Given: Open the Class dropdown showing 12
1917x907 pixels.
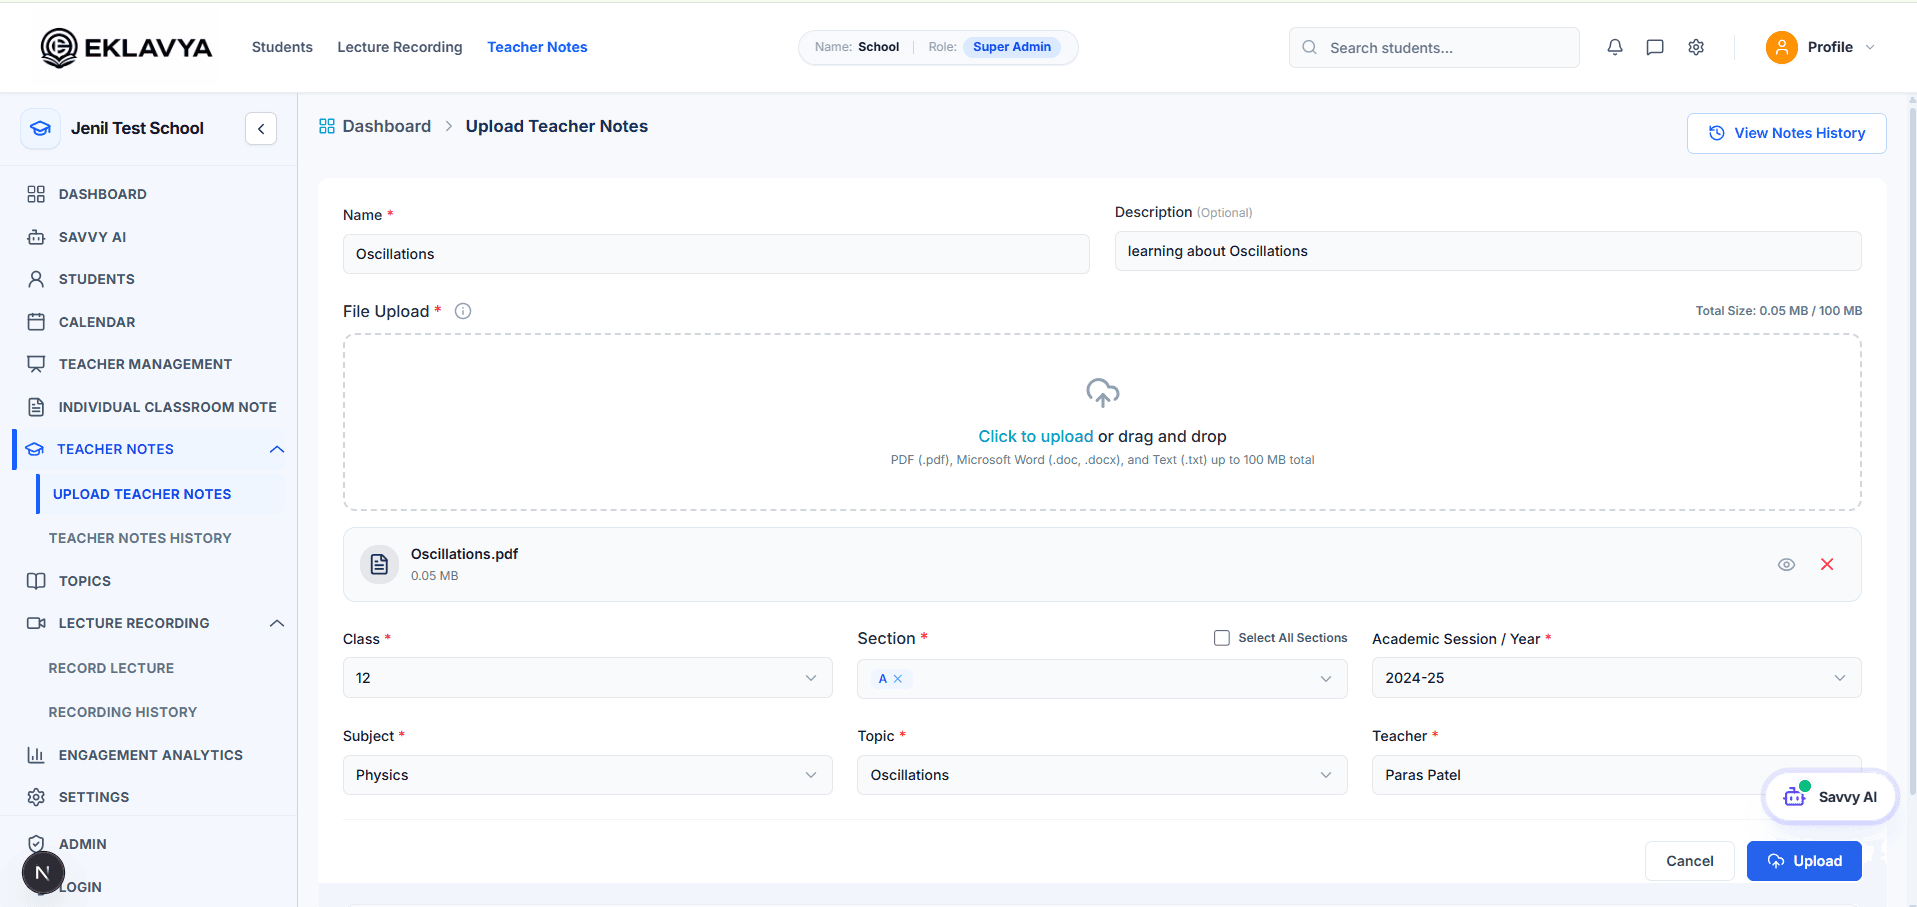Looking at the screenshot, I should tap(587, 678).
